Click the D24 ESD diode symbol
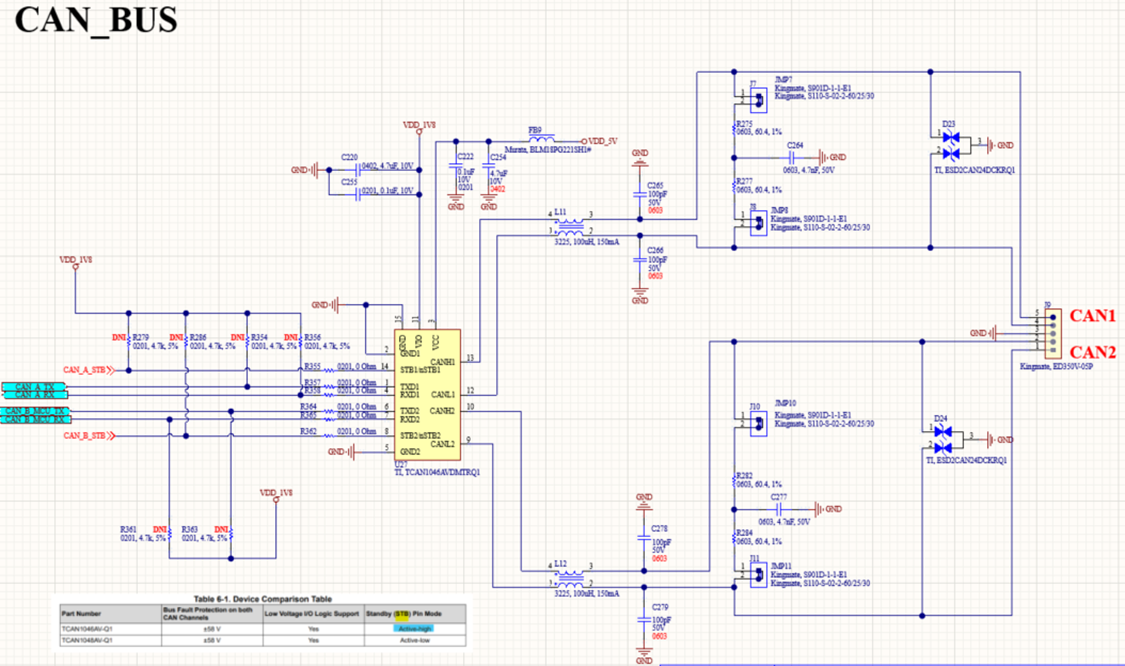 [x=943, y=439]
